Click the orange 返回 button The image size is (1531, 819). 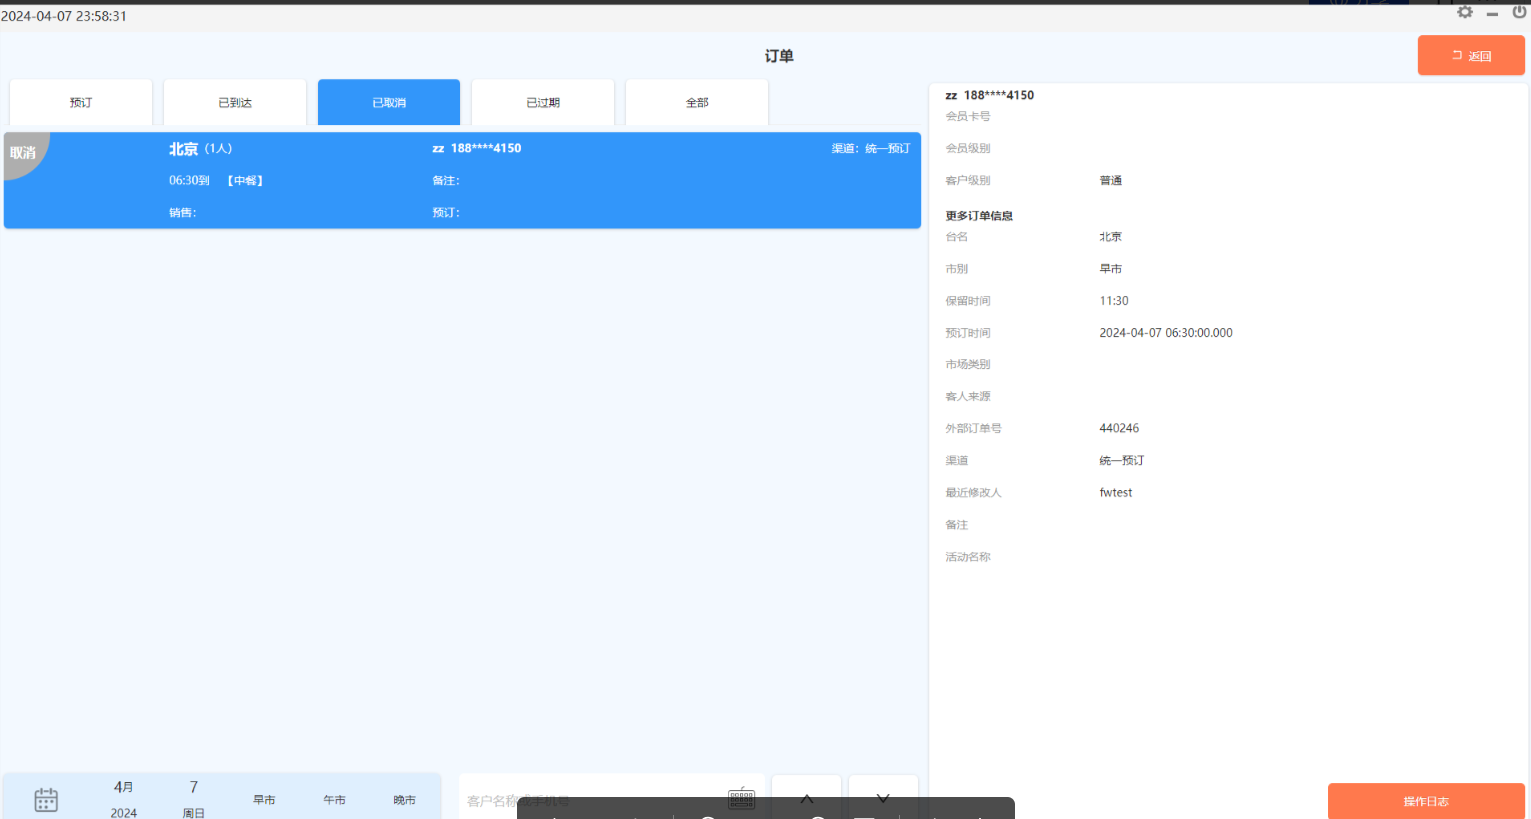pos(1471,56)
